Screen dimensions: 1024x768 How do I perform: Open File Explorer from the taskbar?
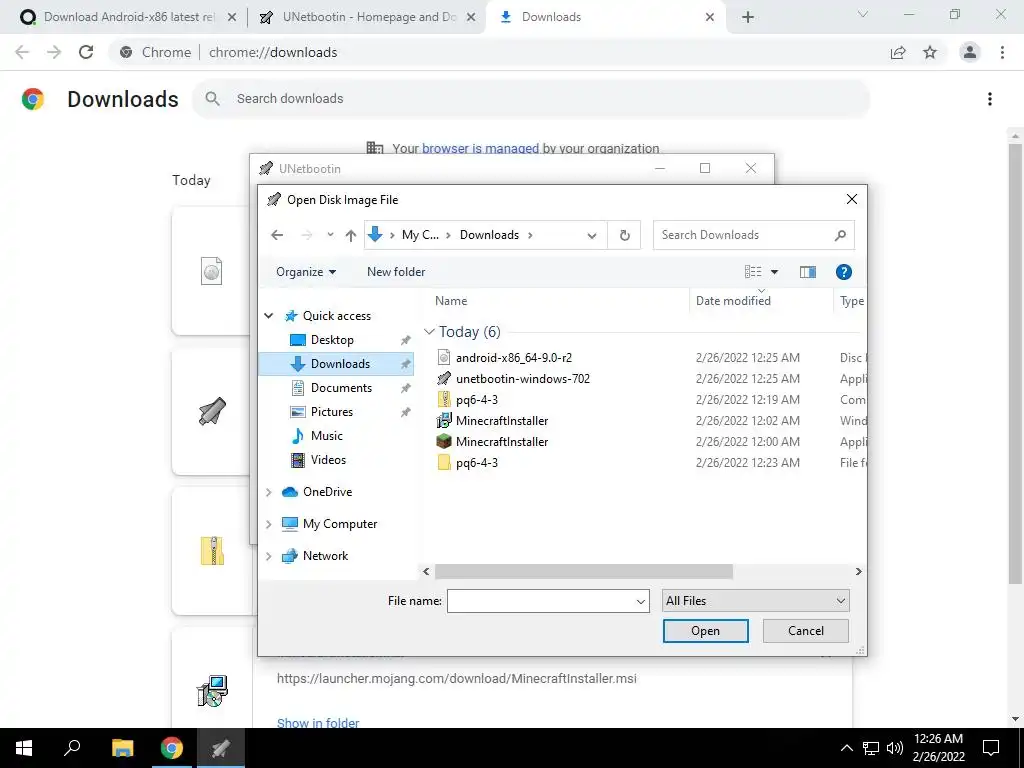[x=122, y=748]
